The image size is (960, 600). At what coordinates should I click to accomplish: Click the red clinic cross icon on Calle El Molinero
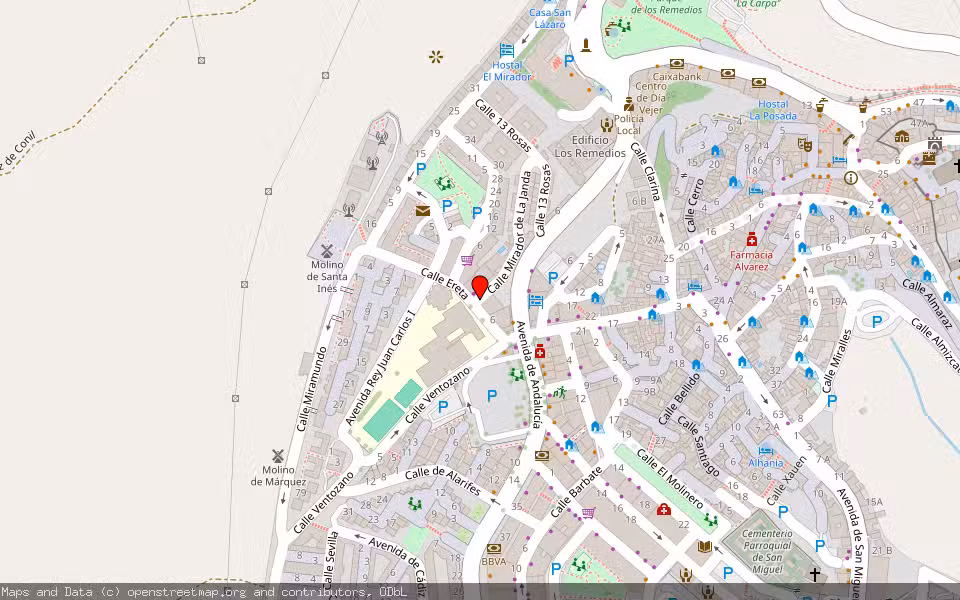coord(664,509)
